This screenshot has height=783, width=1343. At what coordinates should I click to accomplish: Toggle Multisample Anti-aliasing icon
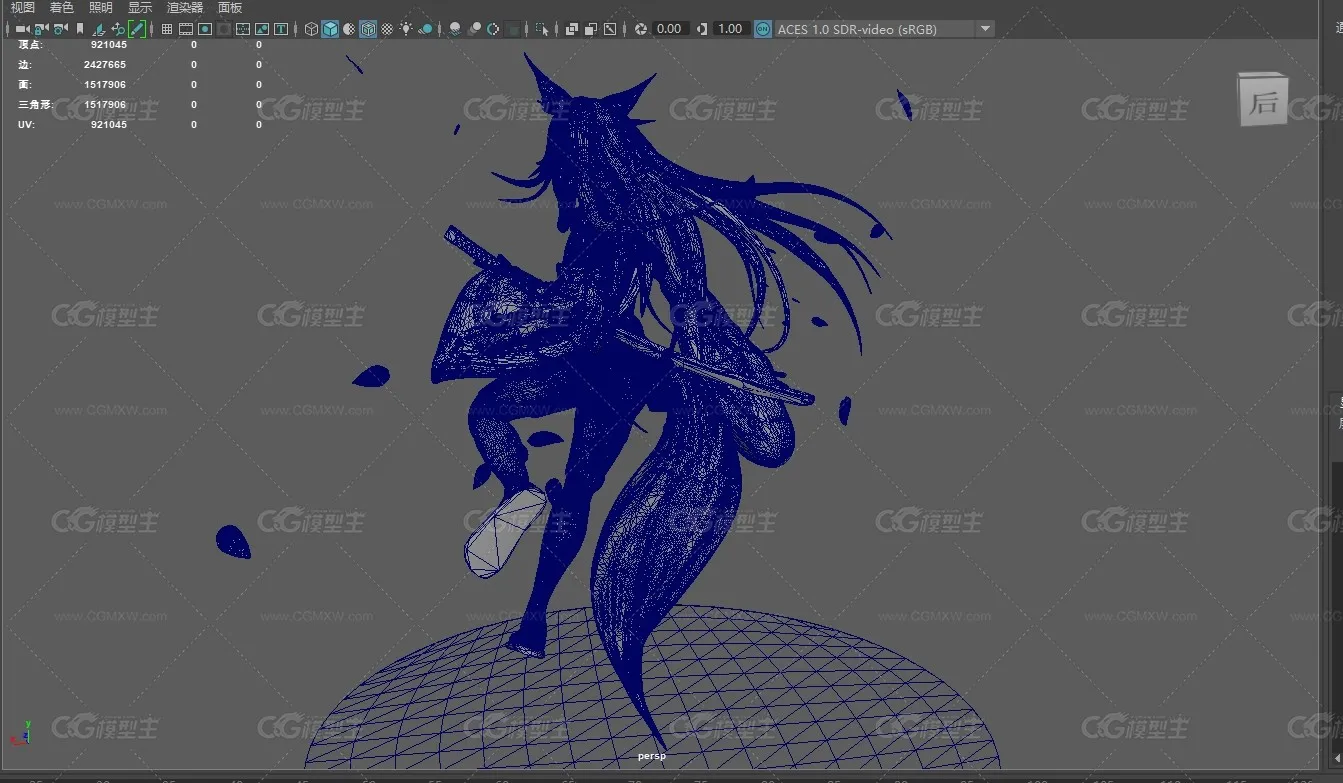coord(493,29)
